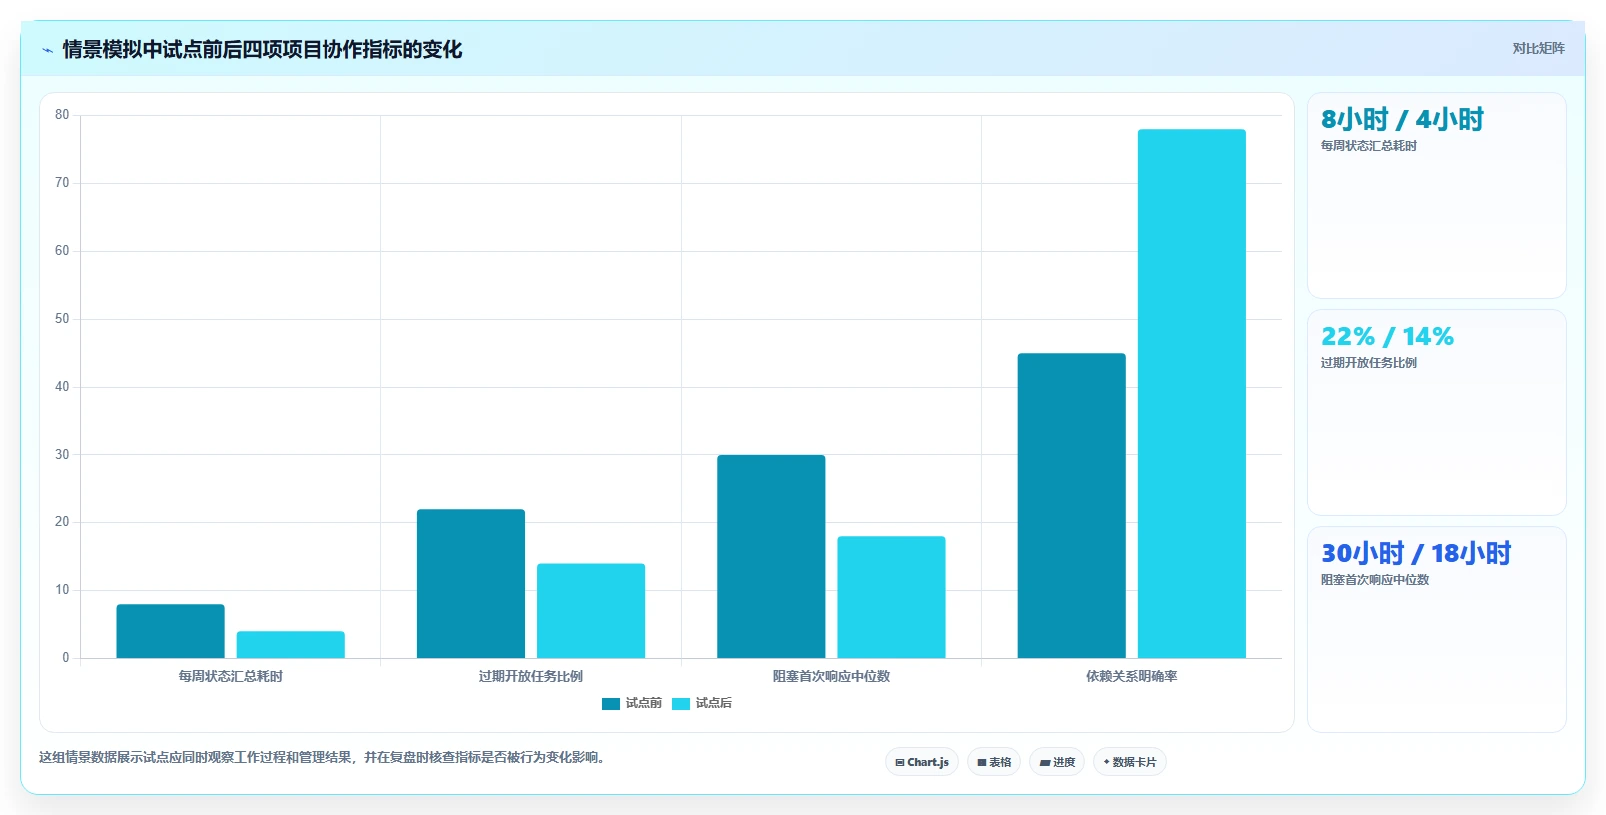This screenshot has height=815, width=1606.
Task: Click the 过期开放任务比例 axis label
Action: 531,676
